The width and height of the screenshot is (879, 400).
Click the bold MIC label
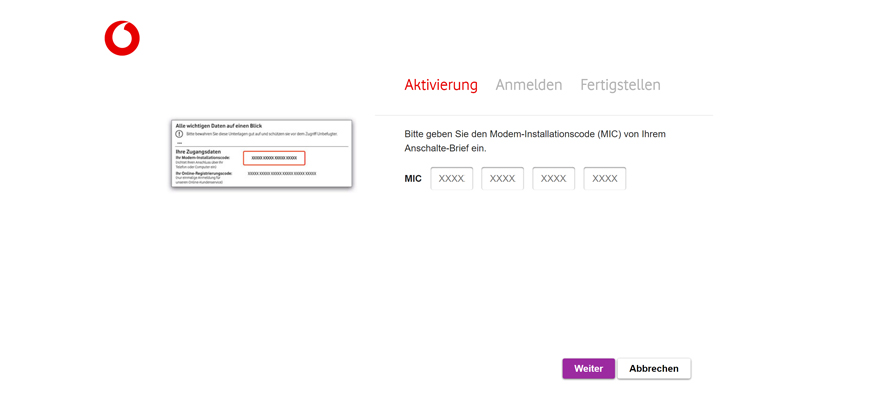[413, 179]
